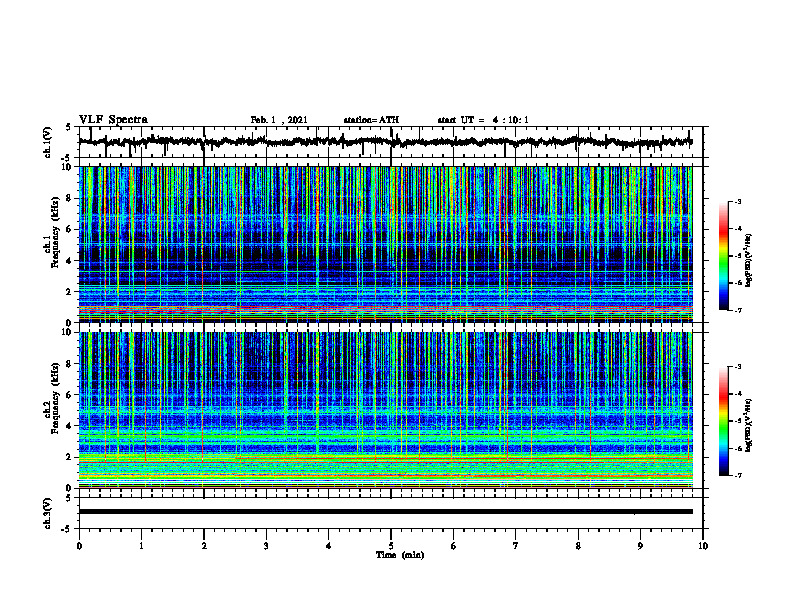This screenshot has height=612, width=792.
Task: Click the 'VLF Spectra' title text
Action: point(114,120)
